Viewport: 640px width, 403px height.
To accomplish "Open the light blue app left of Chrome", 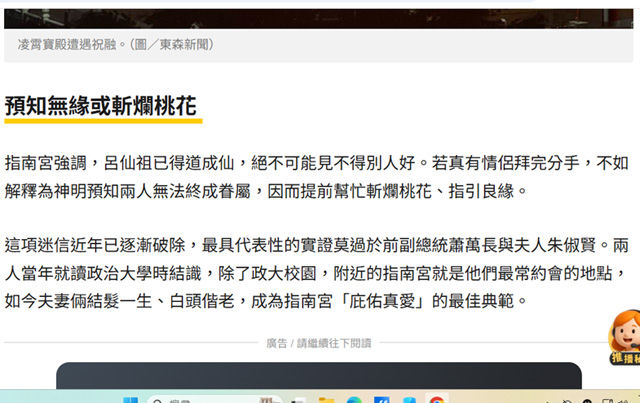I will click(x=409, y=400).
